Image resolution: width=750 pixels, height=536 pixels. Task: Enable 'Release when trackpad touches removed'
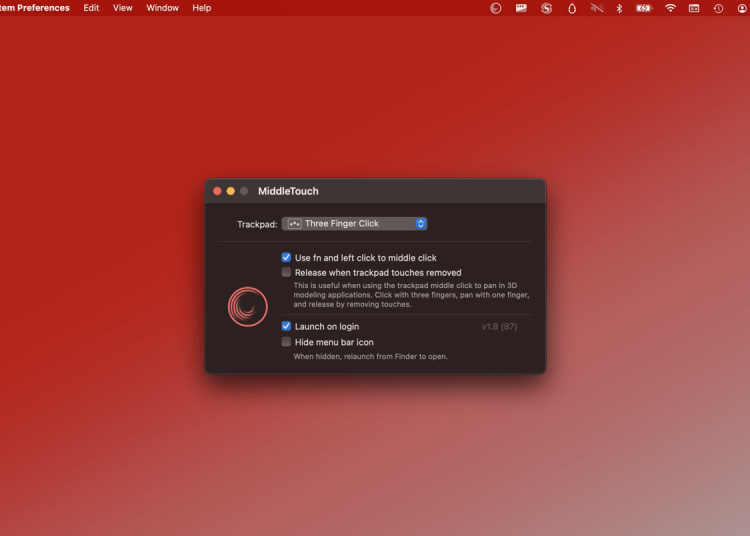(x=287, y=272)
